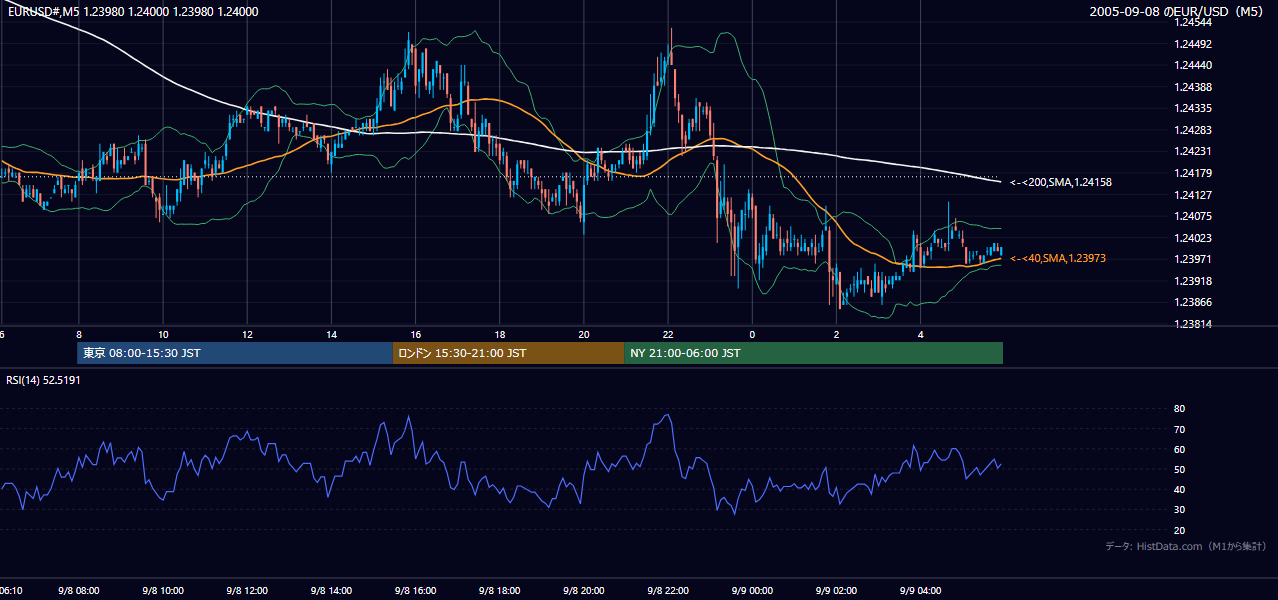This screenshot has width=1278, height=600.
Task: Click the 9/8 14:00 time axis label
Action: coord(331,590)
